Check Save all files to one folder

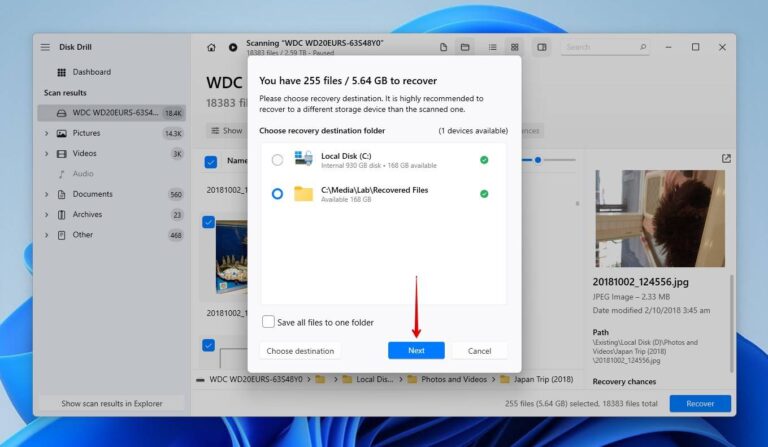(268, 322)
